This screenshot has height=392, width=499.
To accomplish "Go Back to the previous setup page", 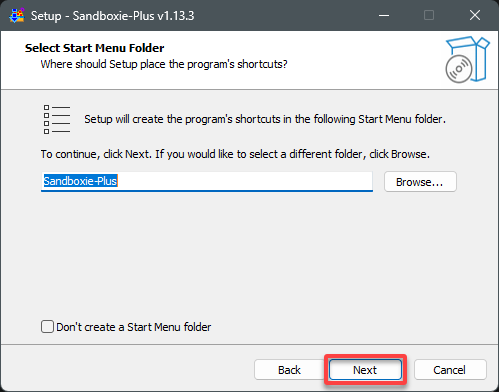I will [x=289, y=370].
